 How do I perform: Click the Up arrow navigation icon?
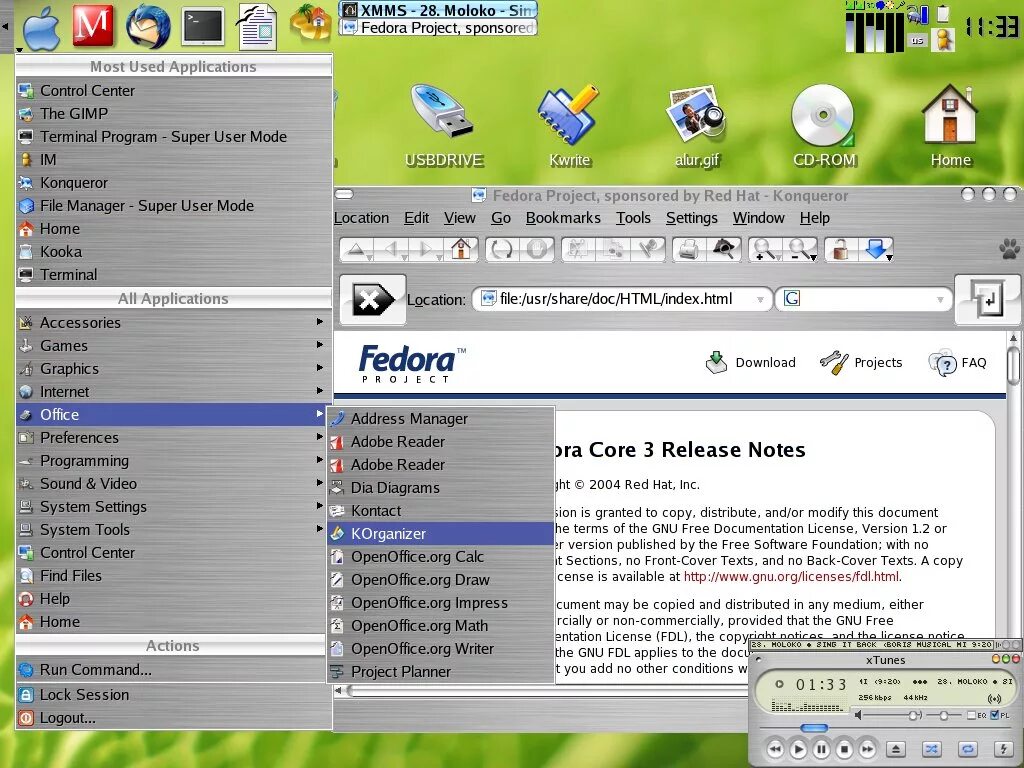click(357, 249)
